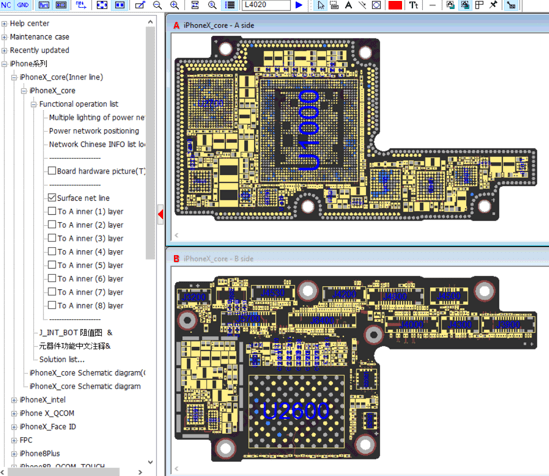The width and height of the screenshot is (549, 476).
Task: Click the zoom out magnifier icon
Action: [x=157, y=5]
